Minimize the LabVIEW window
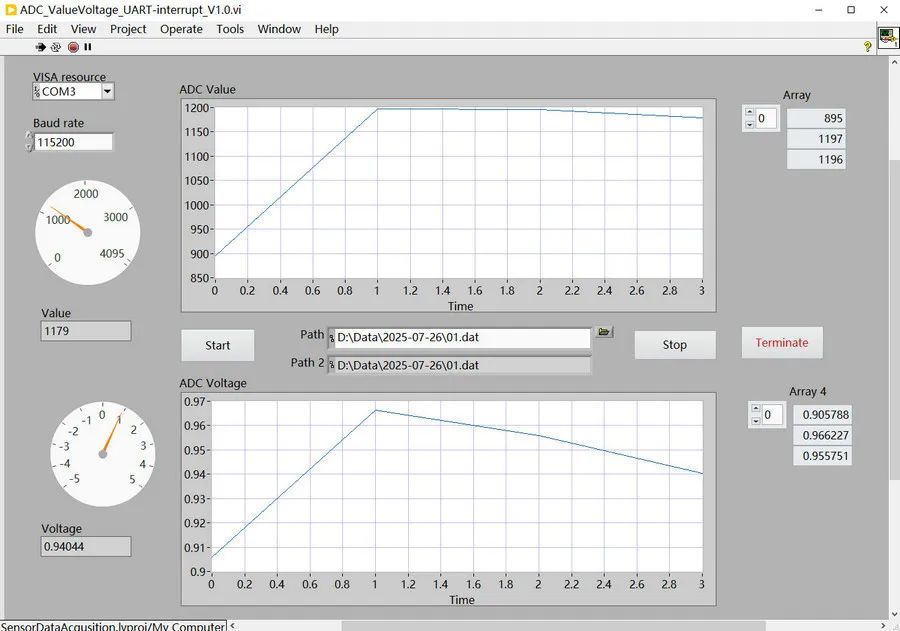The height and width of the screenshot is (631, 900). pyautogui.click(x=819, y=10)
